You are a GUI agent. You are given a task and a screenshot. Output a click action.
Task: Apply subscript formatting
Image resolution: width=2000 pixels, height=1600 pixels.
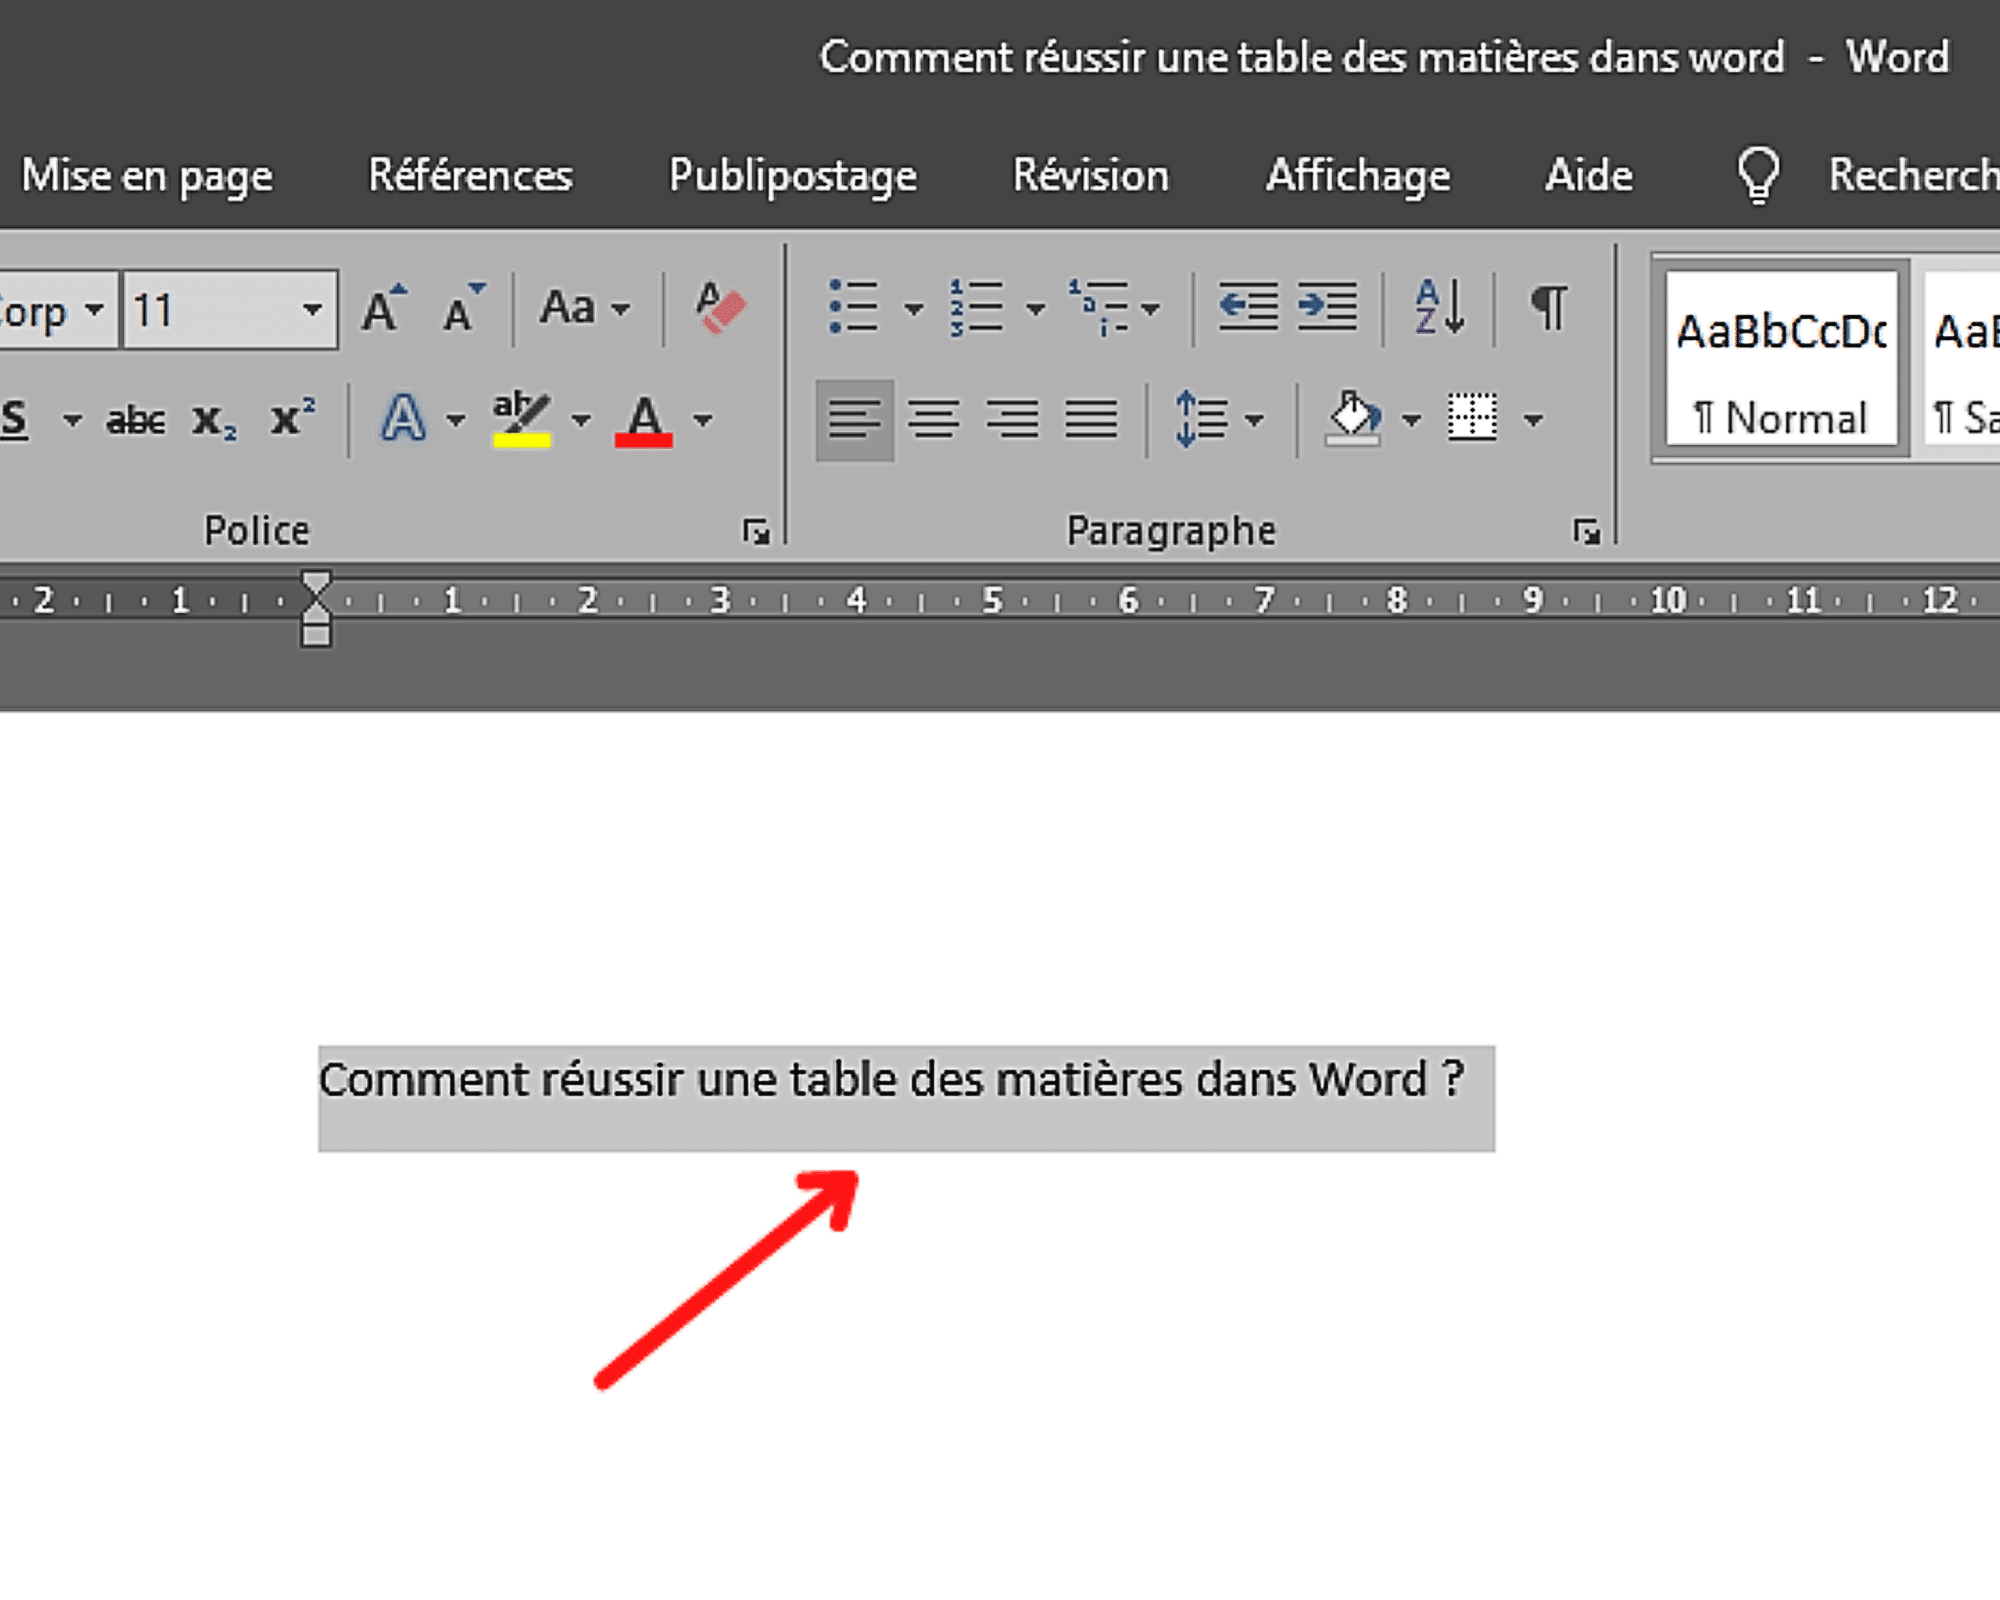click(212, 420)
